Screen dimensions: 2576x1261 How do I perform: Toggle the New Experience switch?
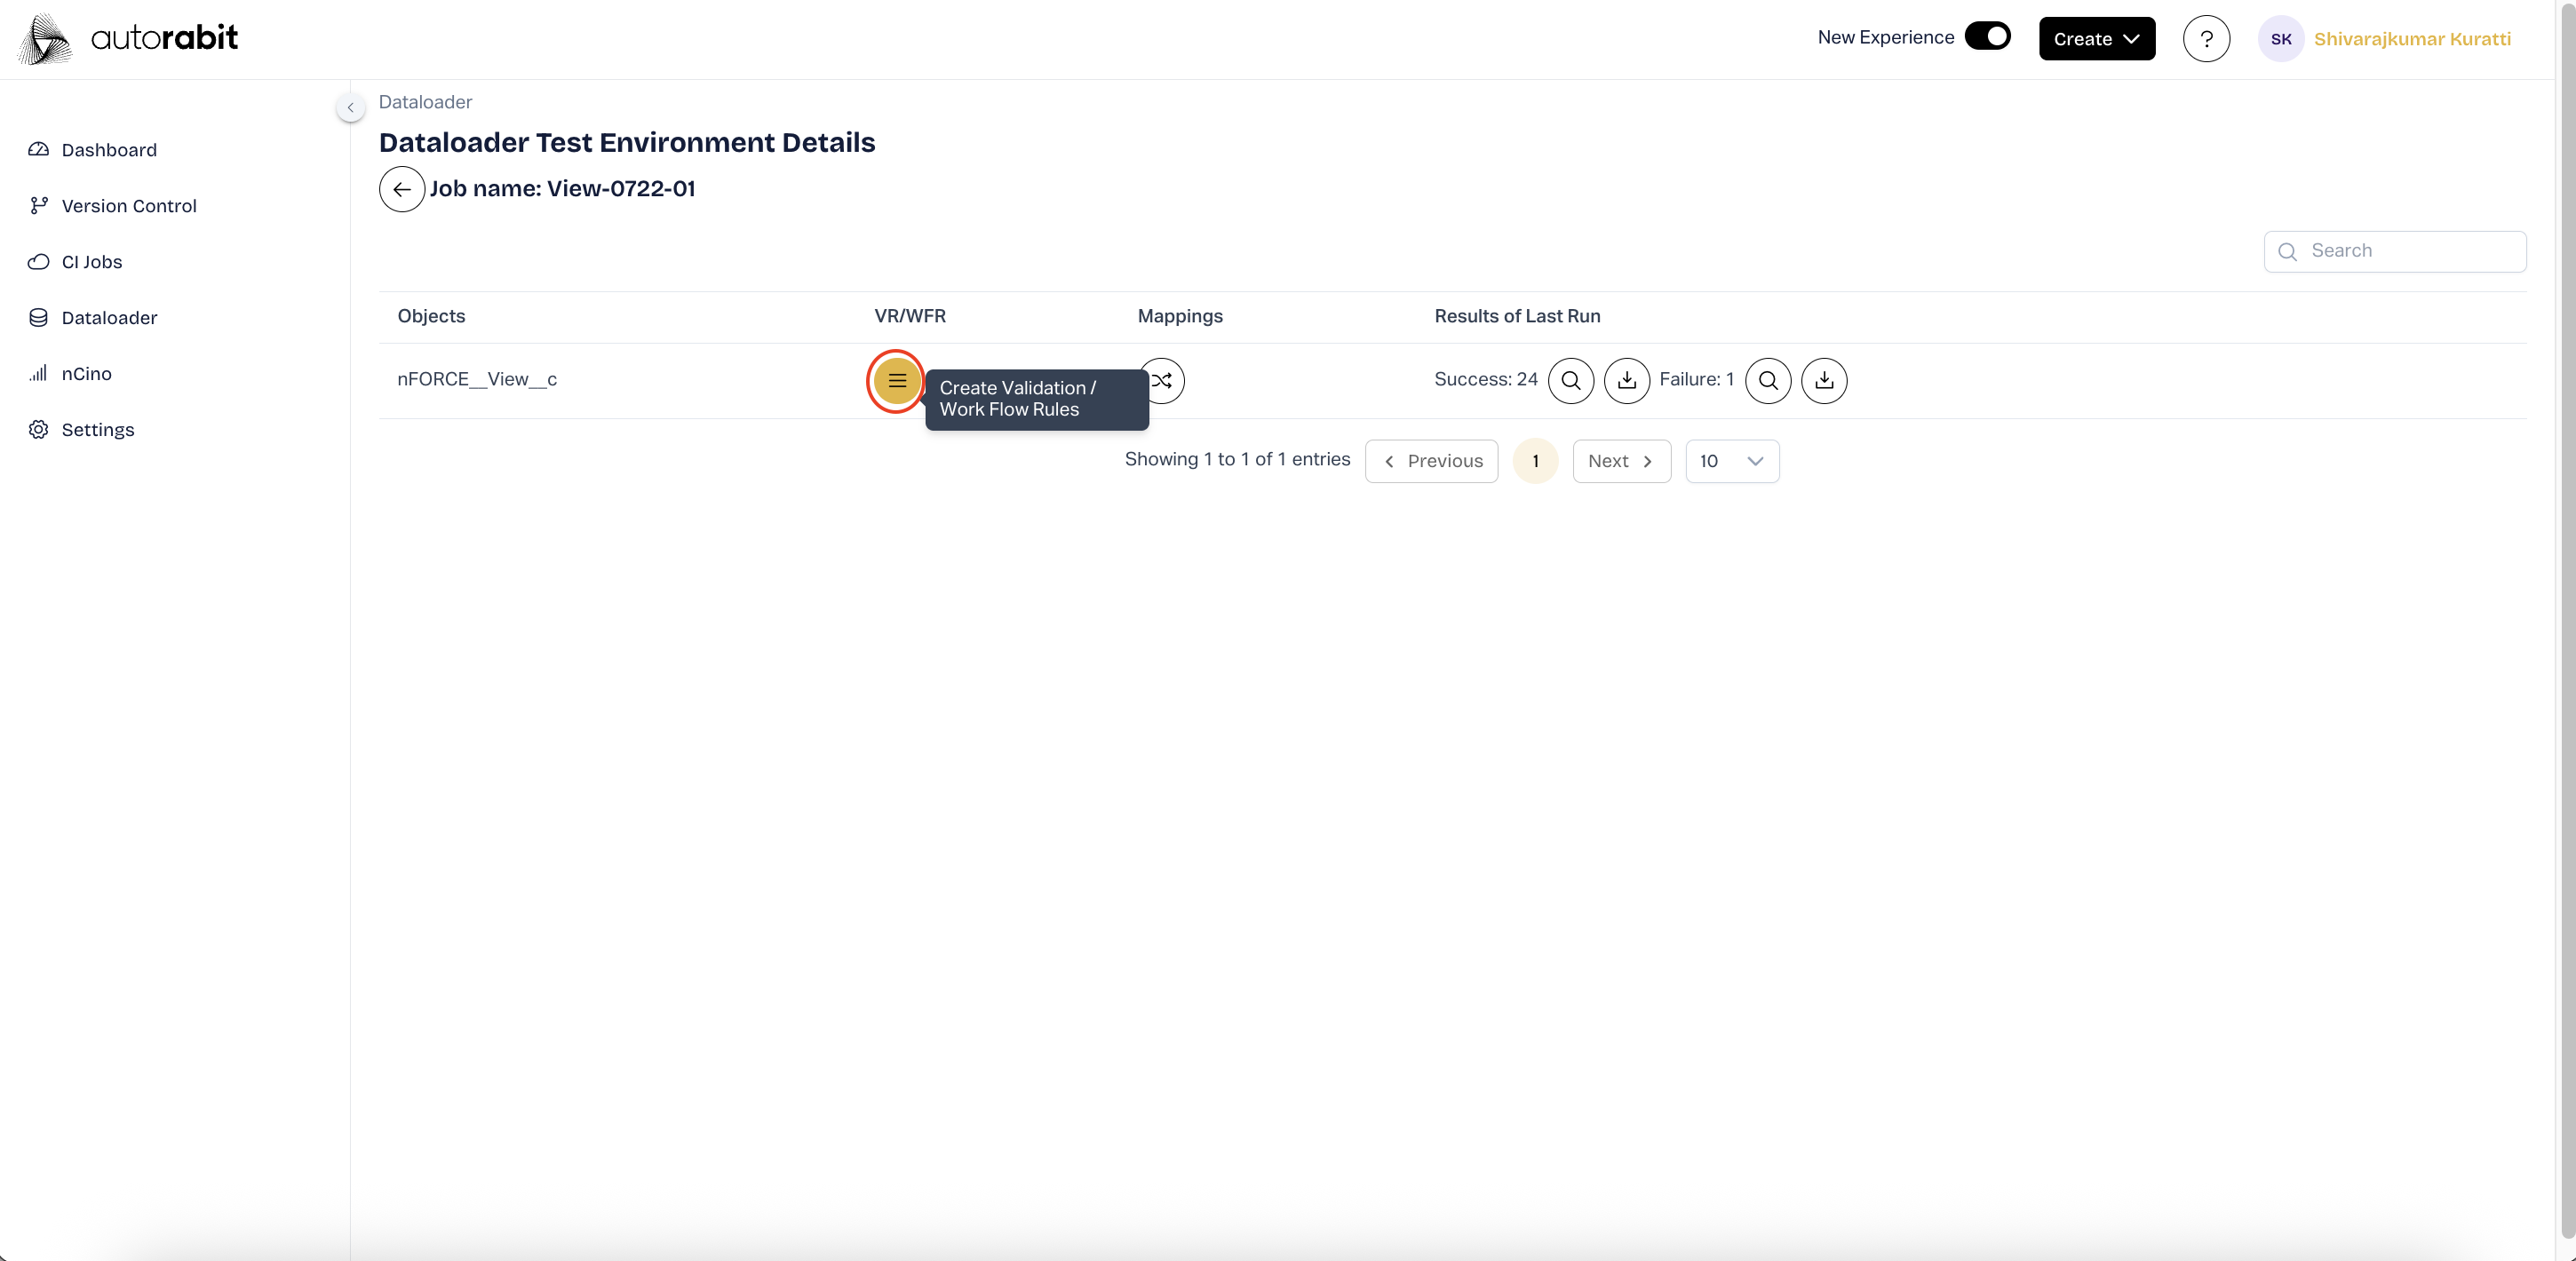pyautogui.click(x=1986, y=37)
